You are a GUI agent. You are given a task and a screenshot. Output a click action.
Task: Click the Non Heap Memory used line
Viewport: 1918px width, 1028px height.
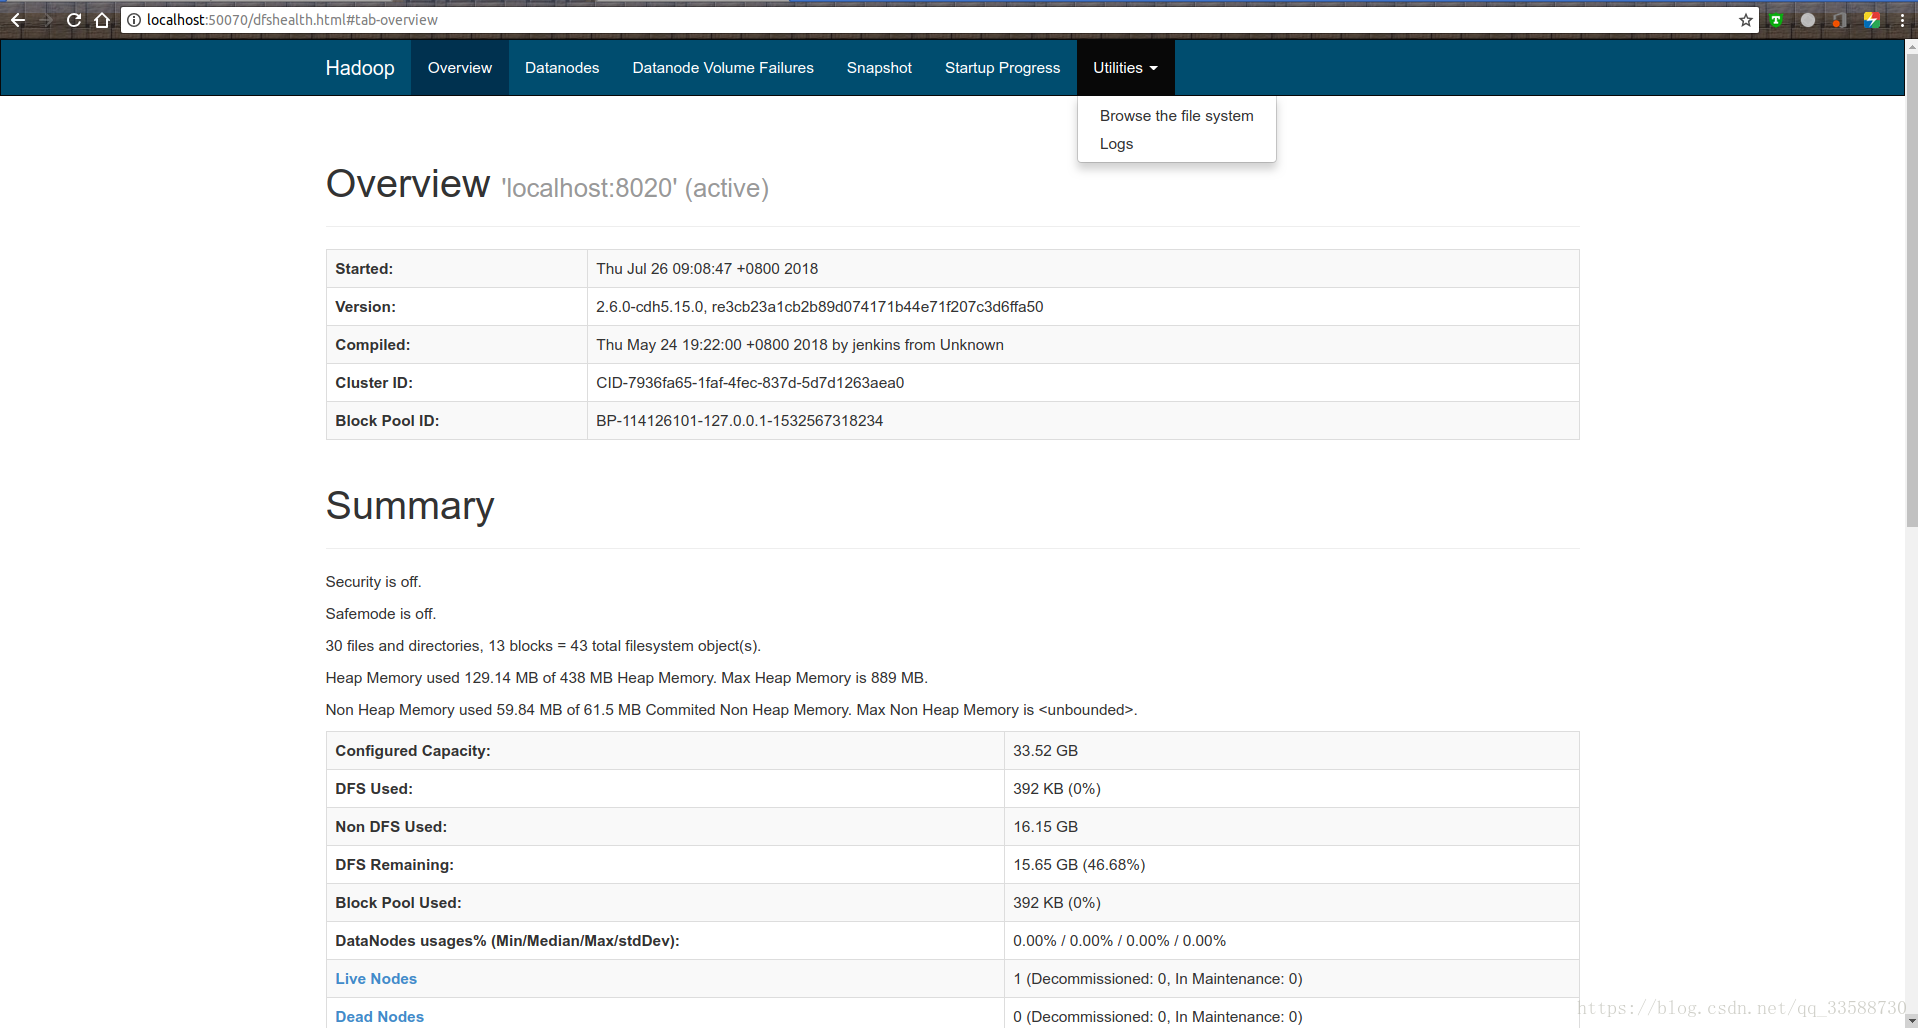(x=731, y=710)
